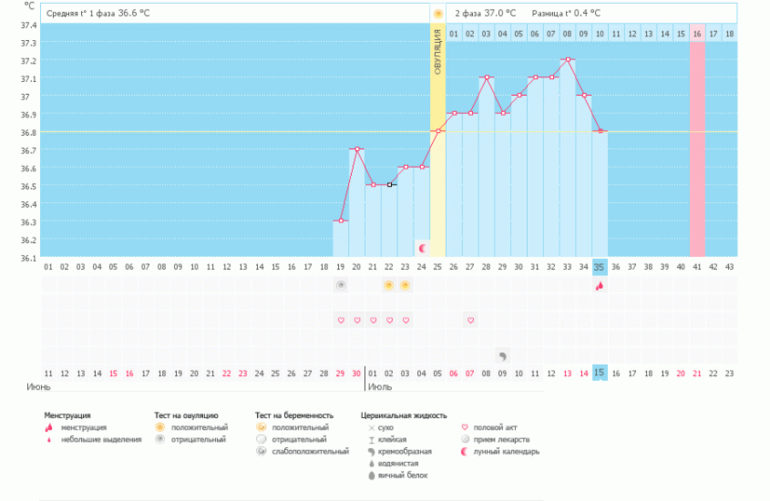The image size is (770, 501).
Task: Click the first Июнь month label
Action: (x=38, y=387)
